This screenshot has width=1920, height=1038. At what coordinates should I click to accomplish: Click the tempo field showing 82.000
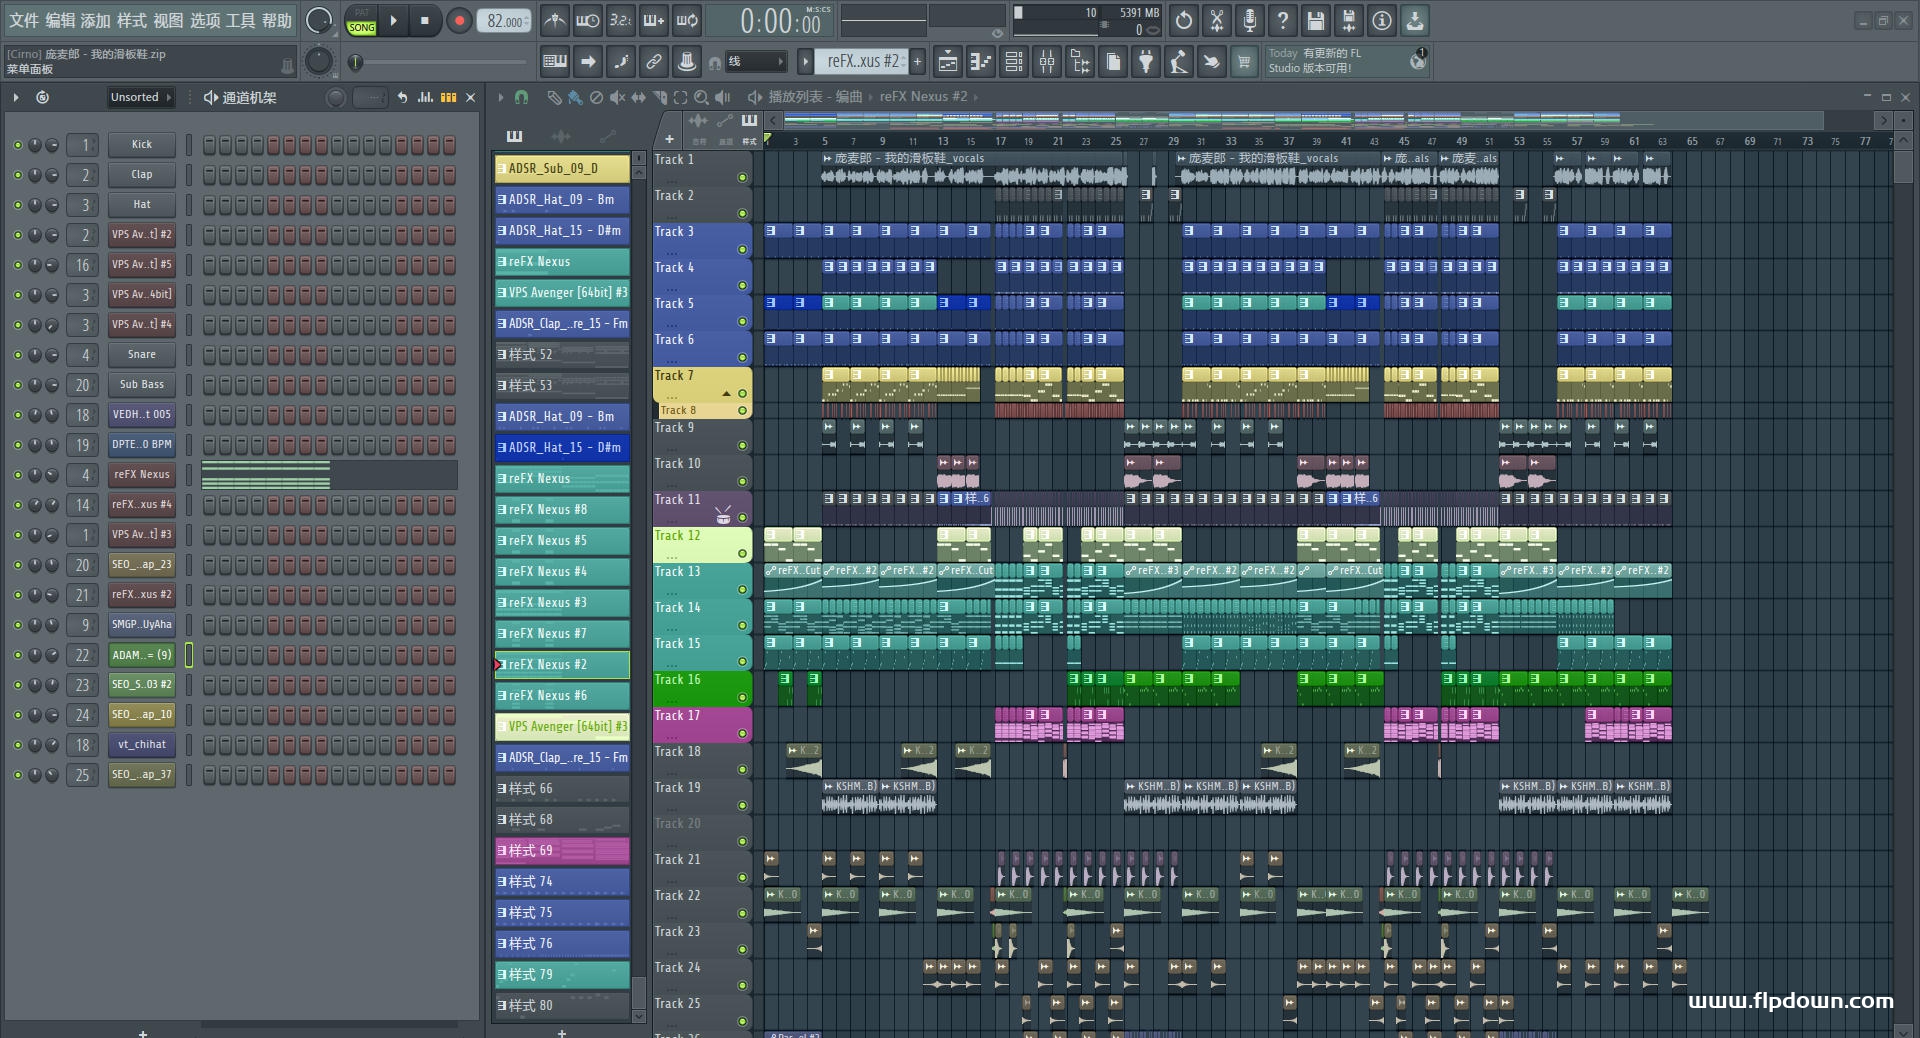pos(504,21)
